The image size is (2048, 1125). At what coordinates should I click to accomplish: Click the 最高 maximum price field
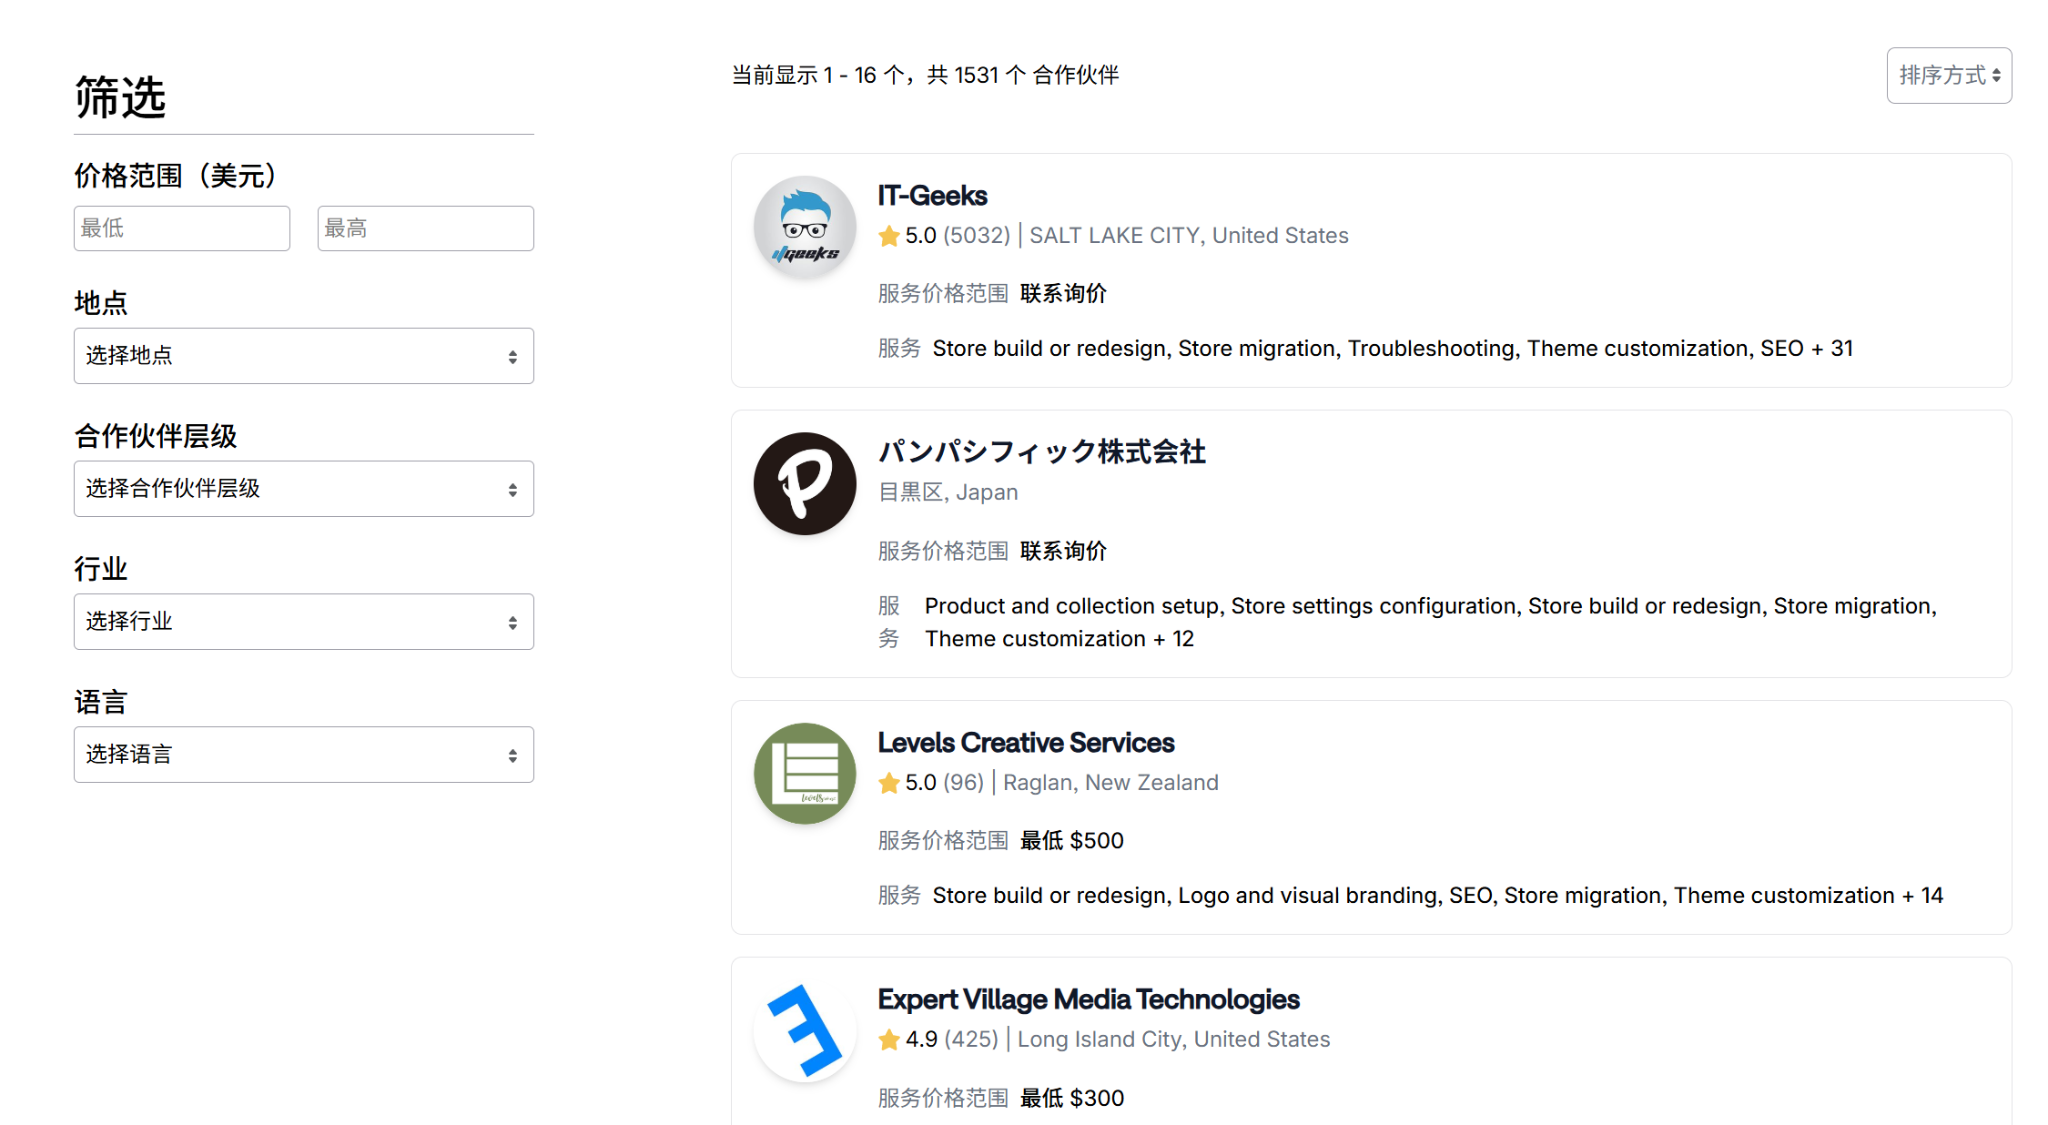[x=425, y=228]
